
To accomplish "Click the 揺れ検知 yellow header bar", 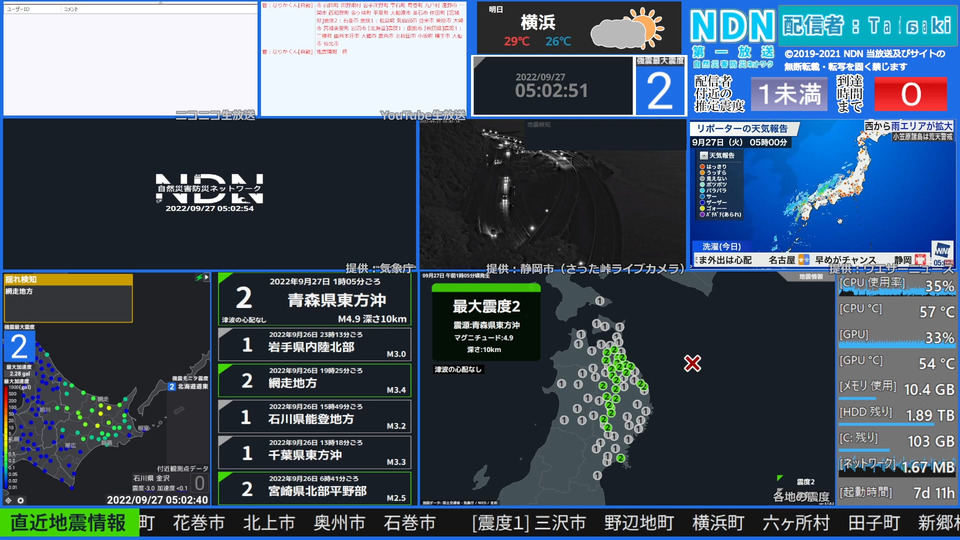I will 68,279.
